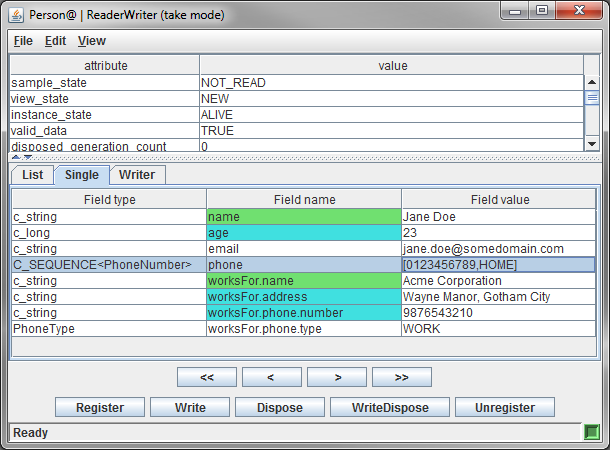This screenshot has width=610, height=450.
Task: Click the value column header
Action: coord(392,65)
